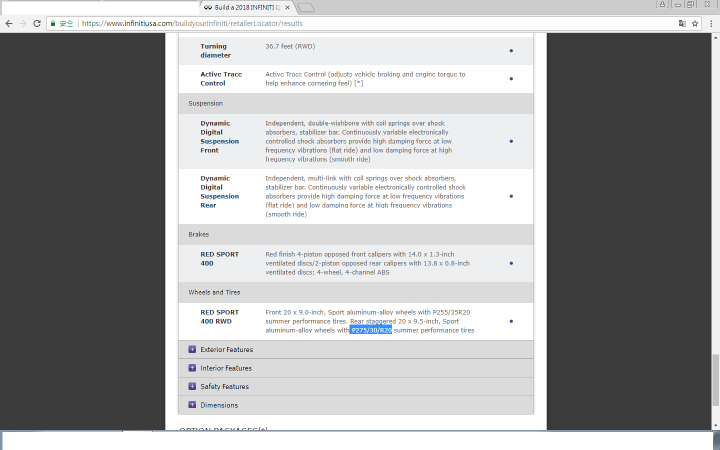View the secure site lock info
720x450 pixels.
click(x=53, y=23)
